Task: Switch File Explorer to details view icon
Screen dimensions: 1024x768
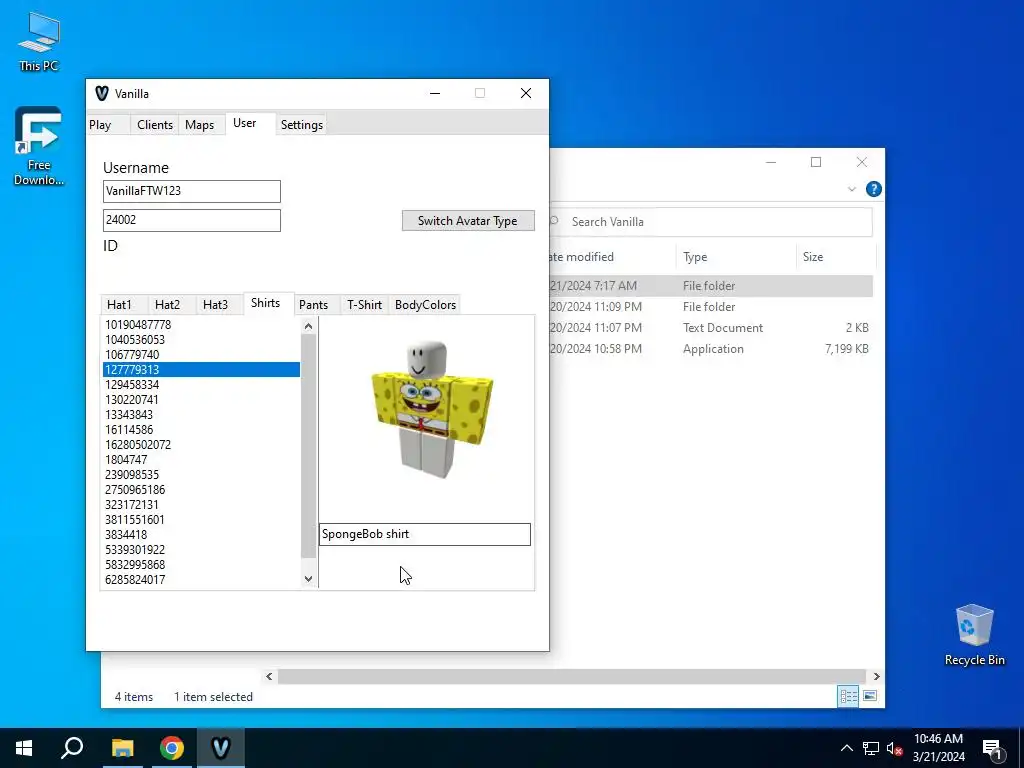Action: click(x=848, y=696)
